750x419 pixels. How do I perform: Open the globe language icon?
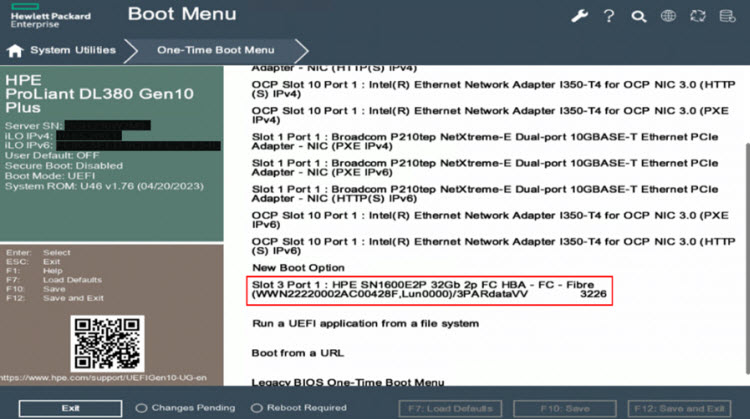[669, 16]
